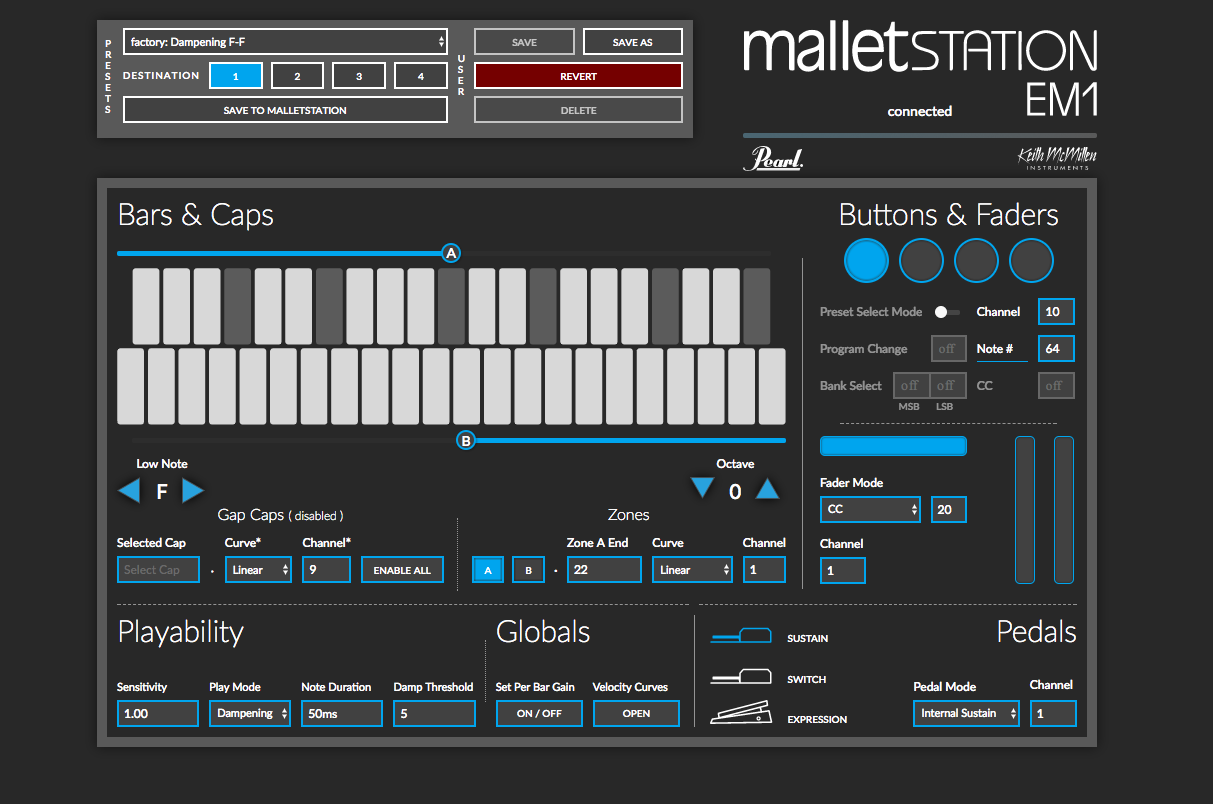Screen dimensions: 1213x804
Task: Select the Expression pedal icon
Action: [x=741, y=713]
